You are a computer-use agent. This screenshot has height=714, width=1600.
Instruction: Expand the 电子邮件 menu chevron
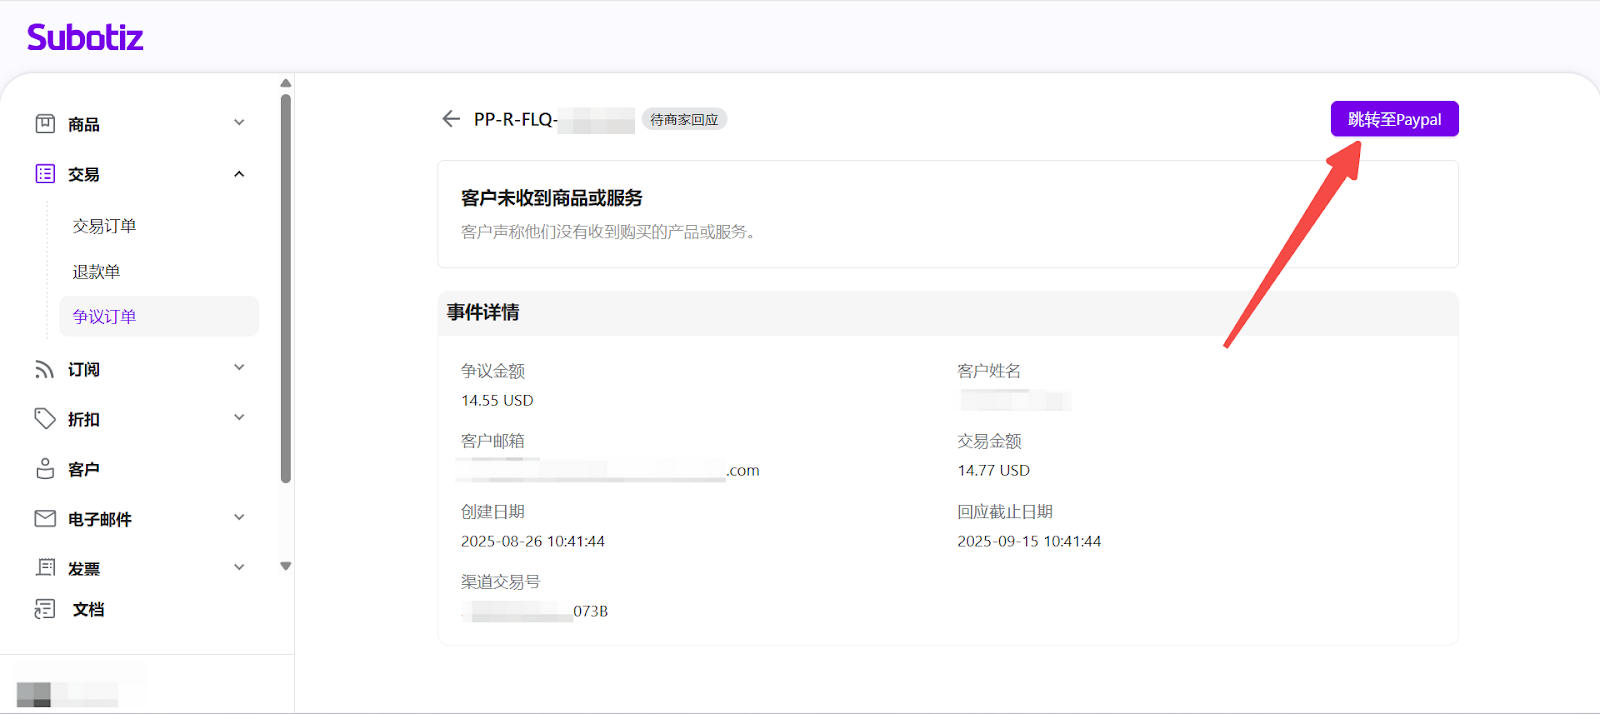239,518
